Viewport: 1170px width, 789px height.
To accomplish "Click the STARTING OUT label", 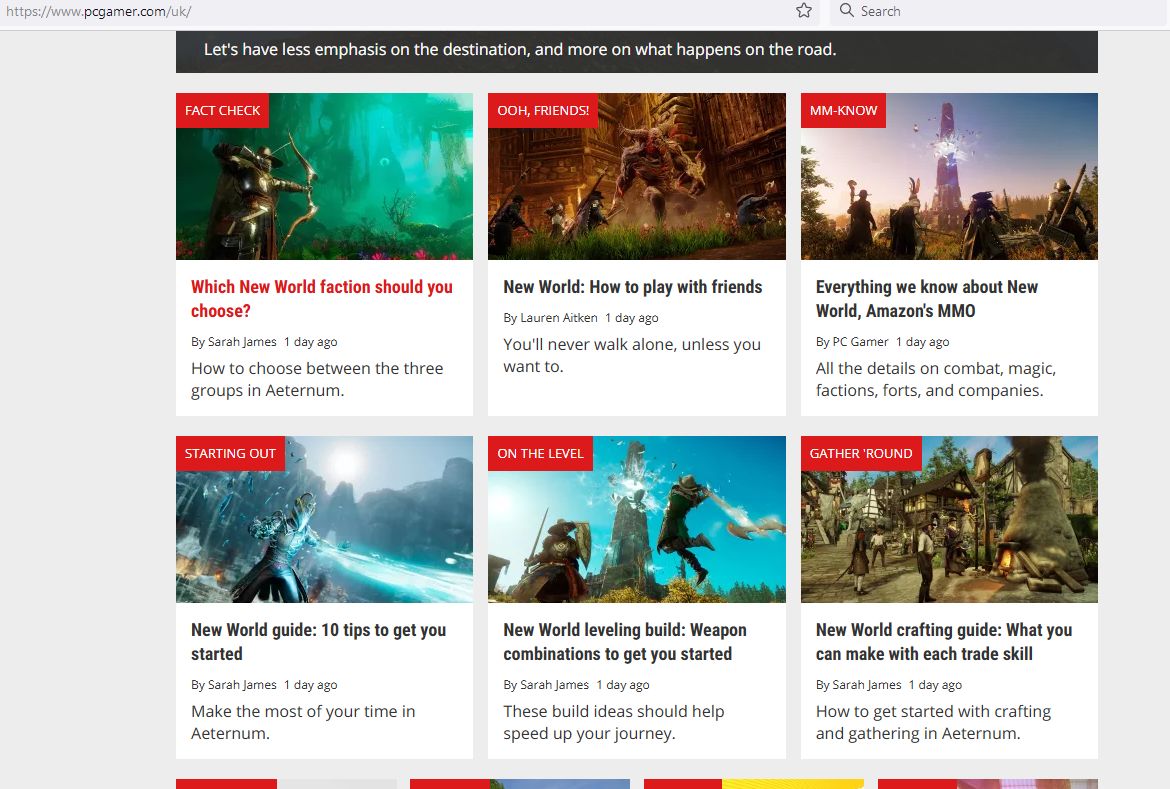I will click(230, 453).
